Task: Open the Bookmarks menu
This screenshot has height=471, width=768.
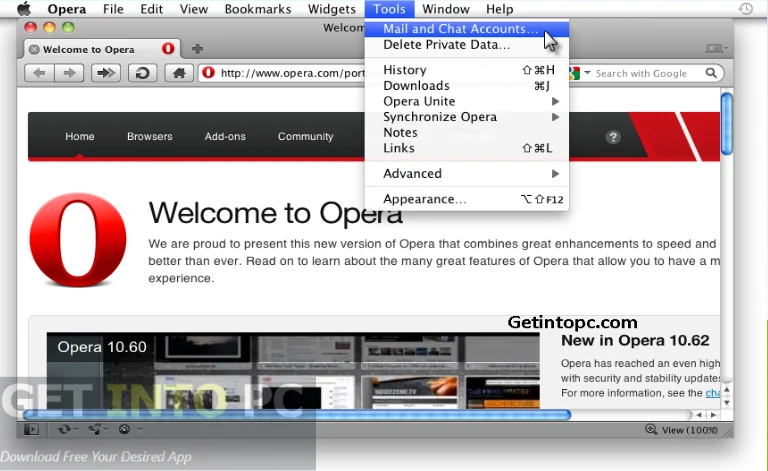Action: click(258, 9)
